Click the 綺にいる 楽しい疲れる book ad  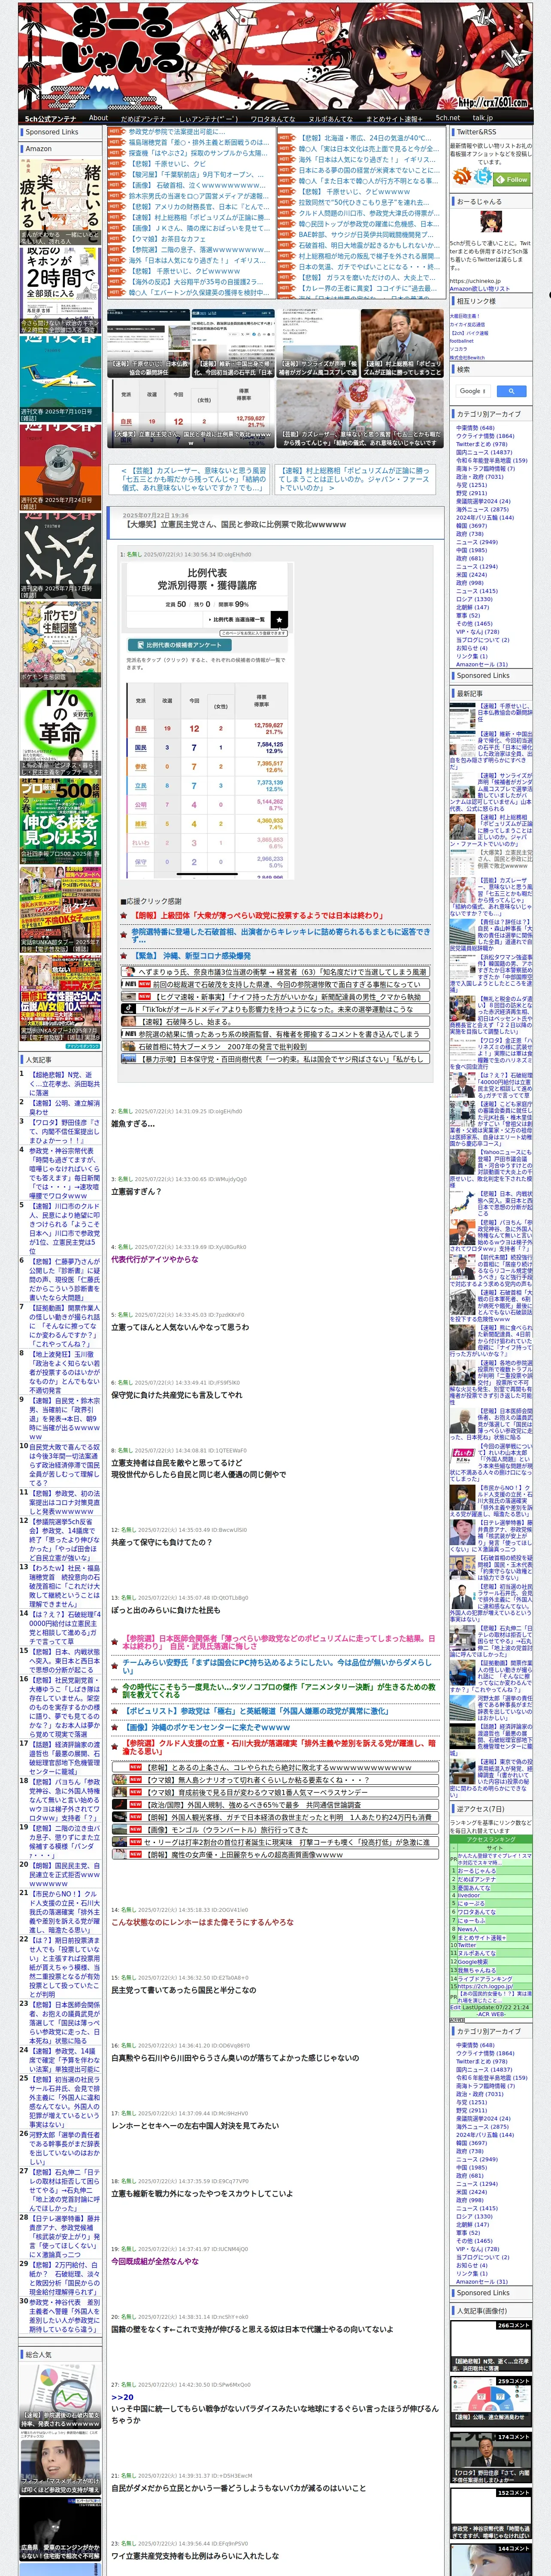[x=60, y=201]
